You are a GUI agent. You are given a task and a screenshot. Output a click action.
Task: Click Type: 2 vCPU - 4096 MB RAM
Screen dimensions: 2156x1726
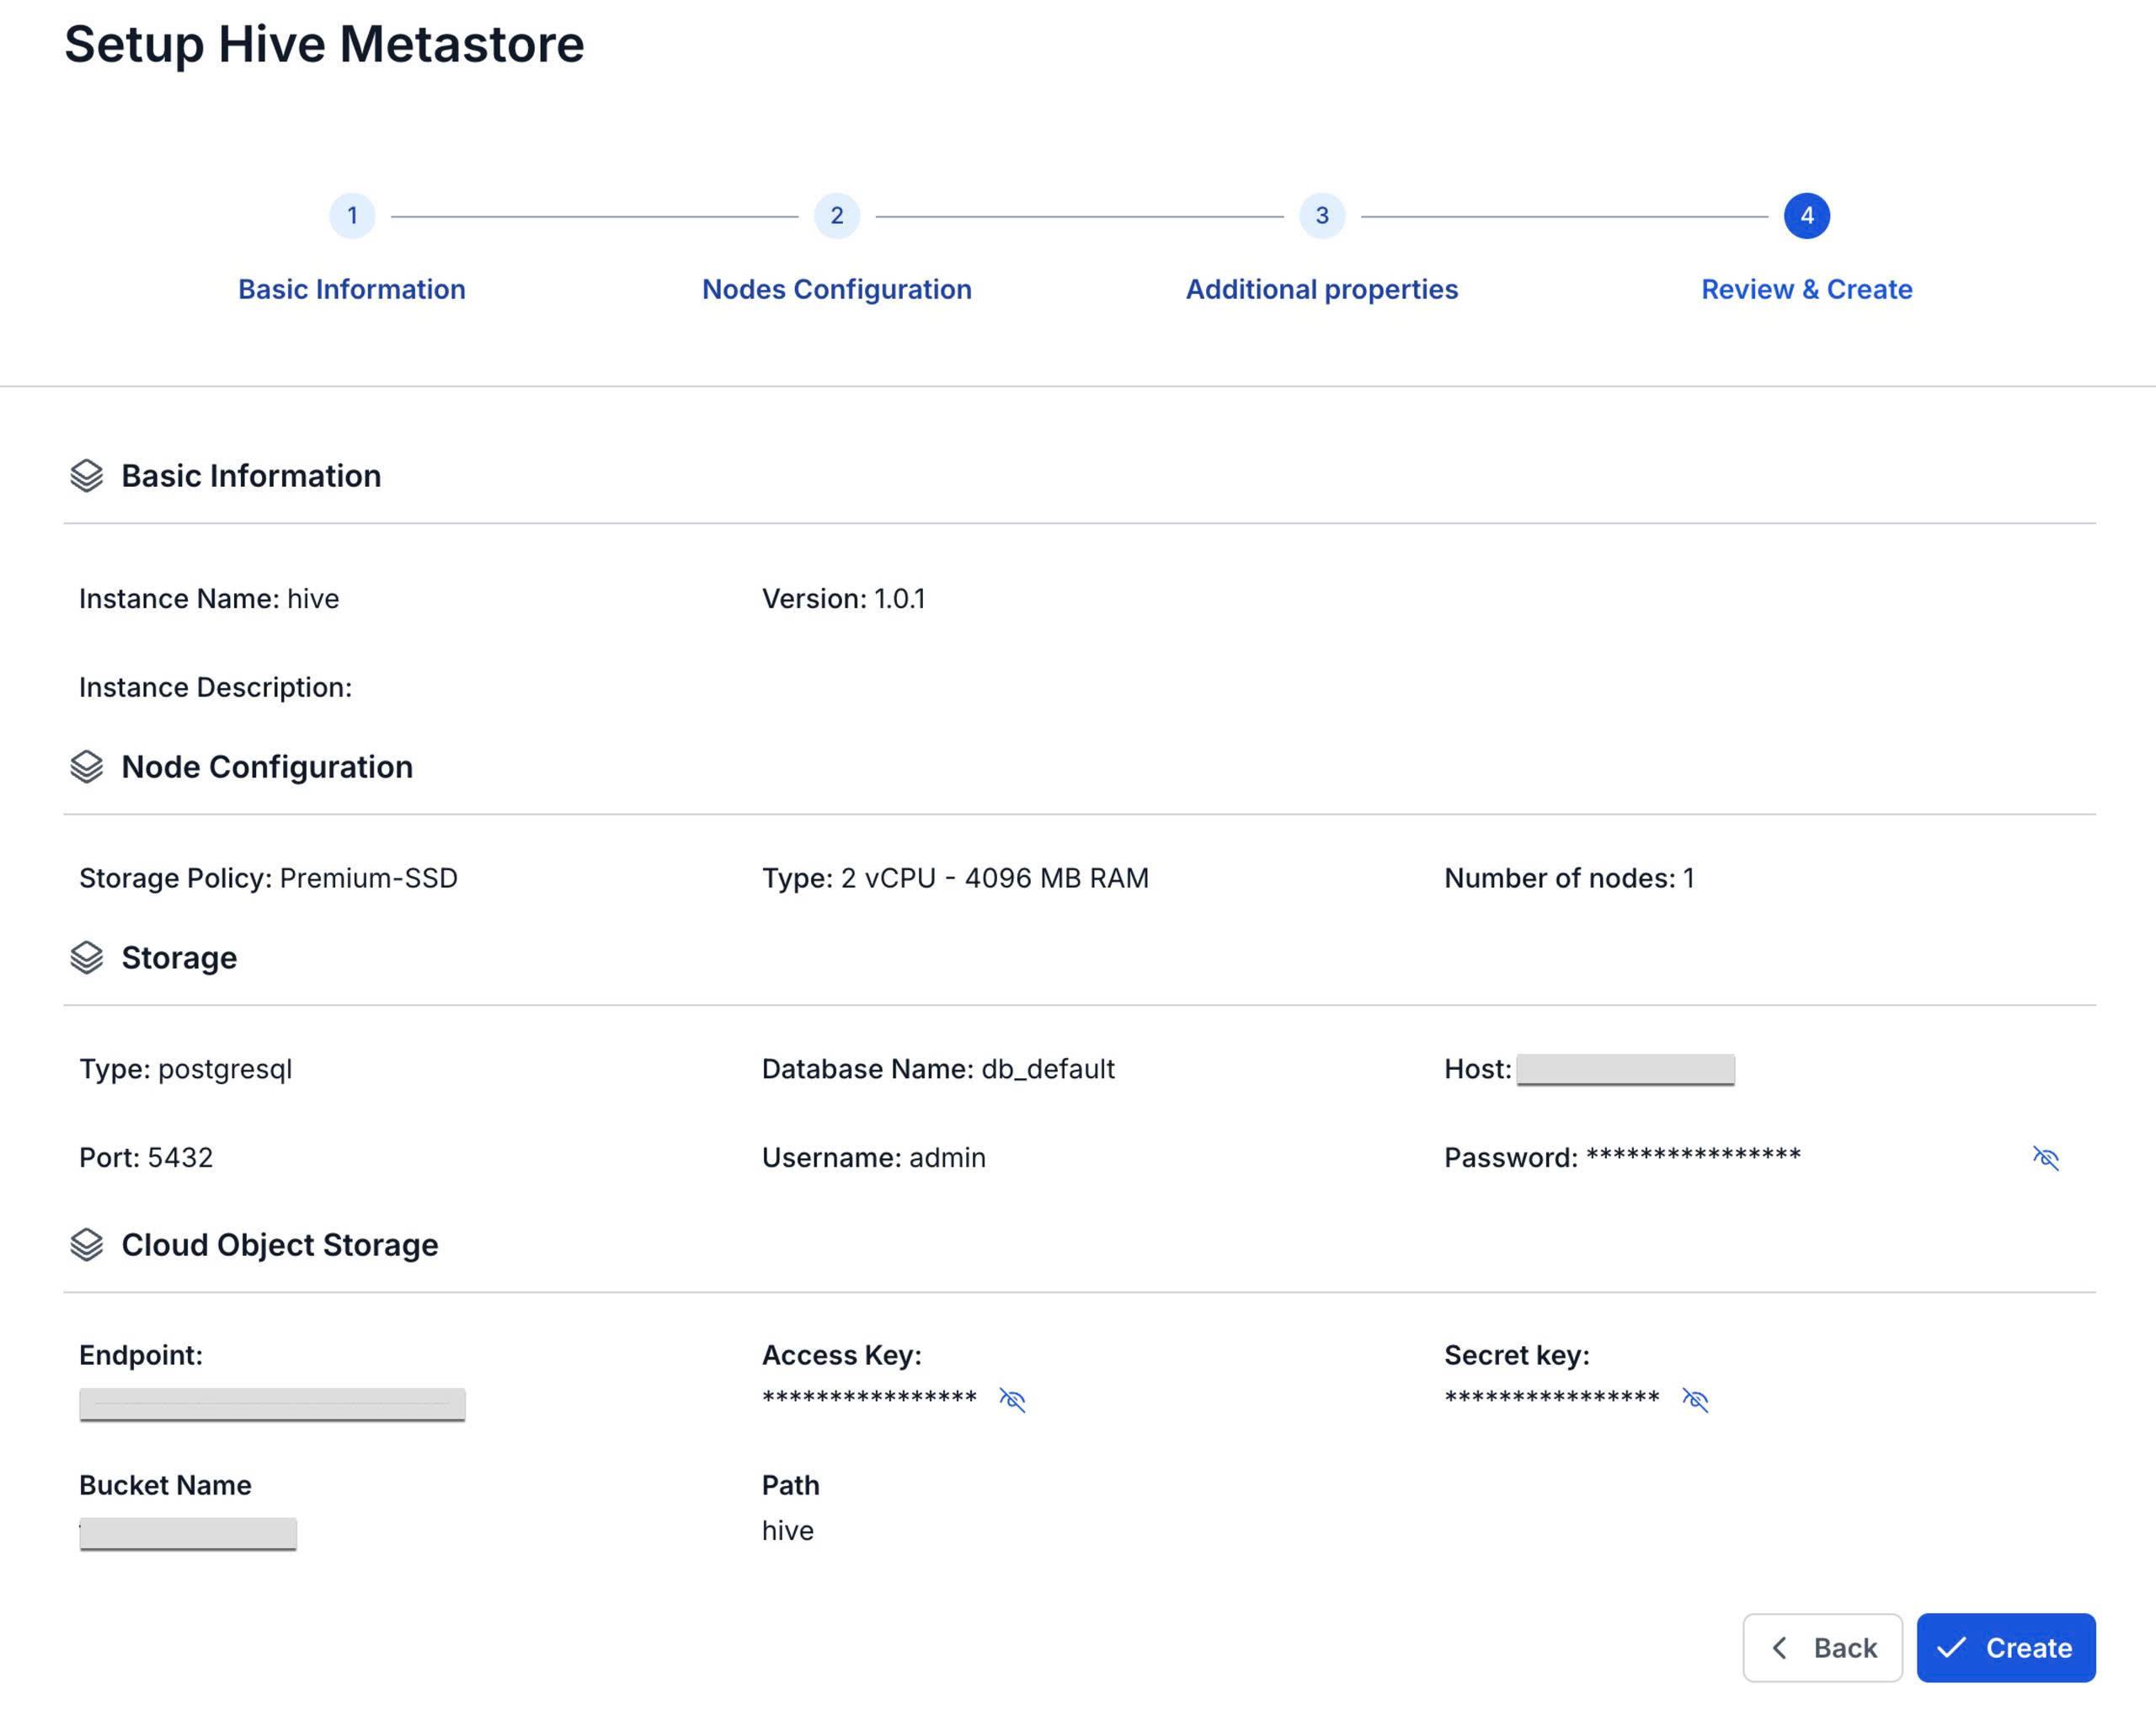click(955, 878)
